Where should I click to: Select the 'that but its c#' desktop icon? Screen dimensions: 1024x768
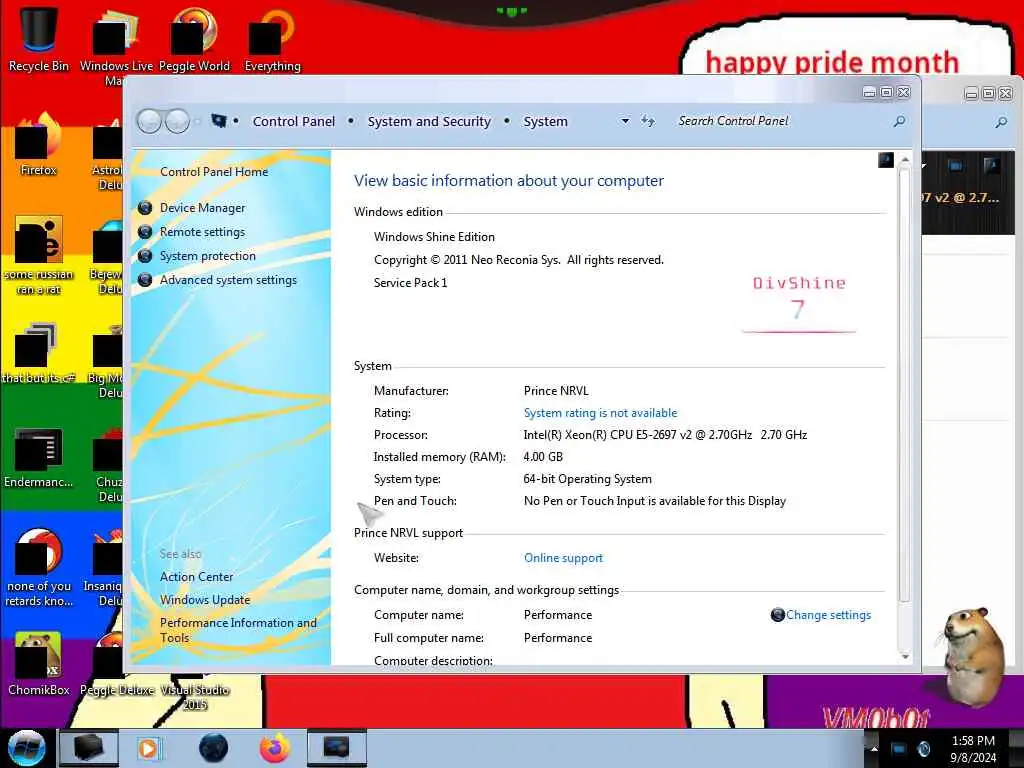(x=39, y=353)
